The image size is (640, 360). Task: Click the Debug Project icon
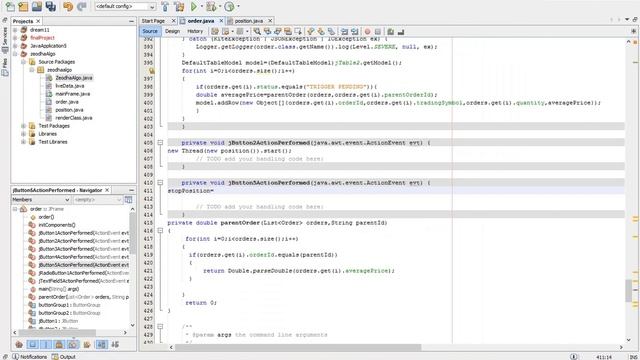point(211,7)
